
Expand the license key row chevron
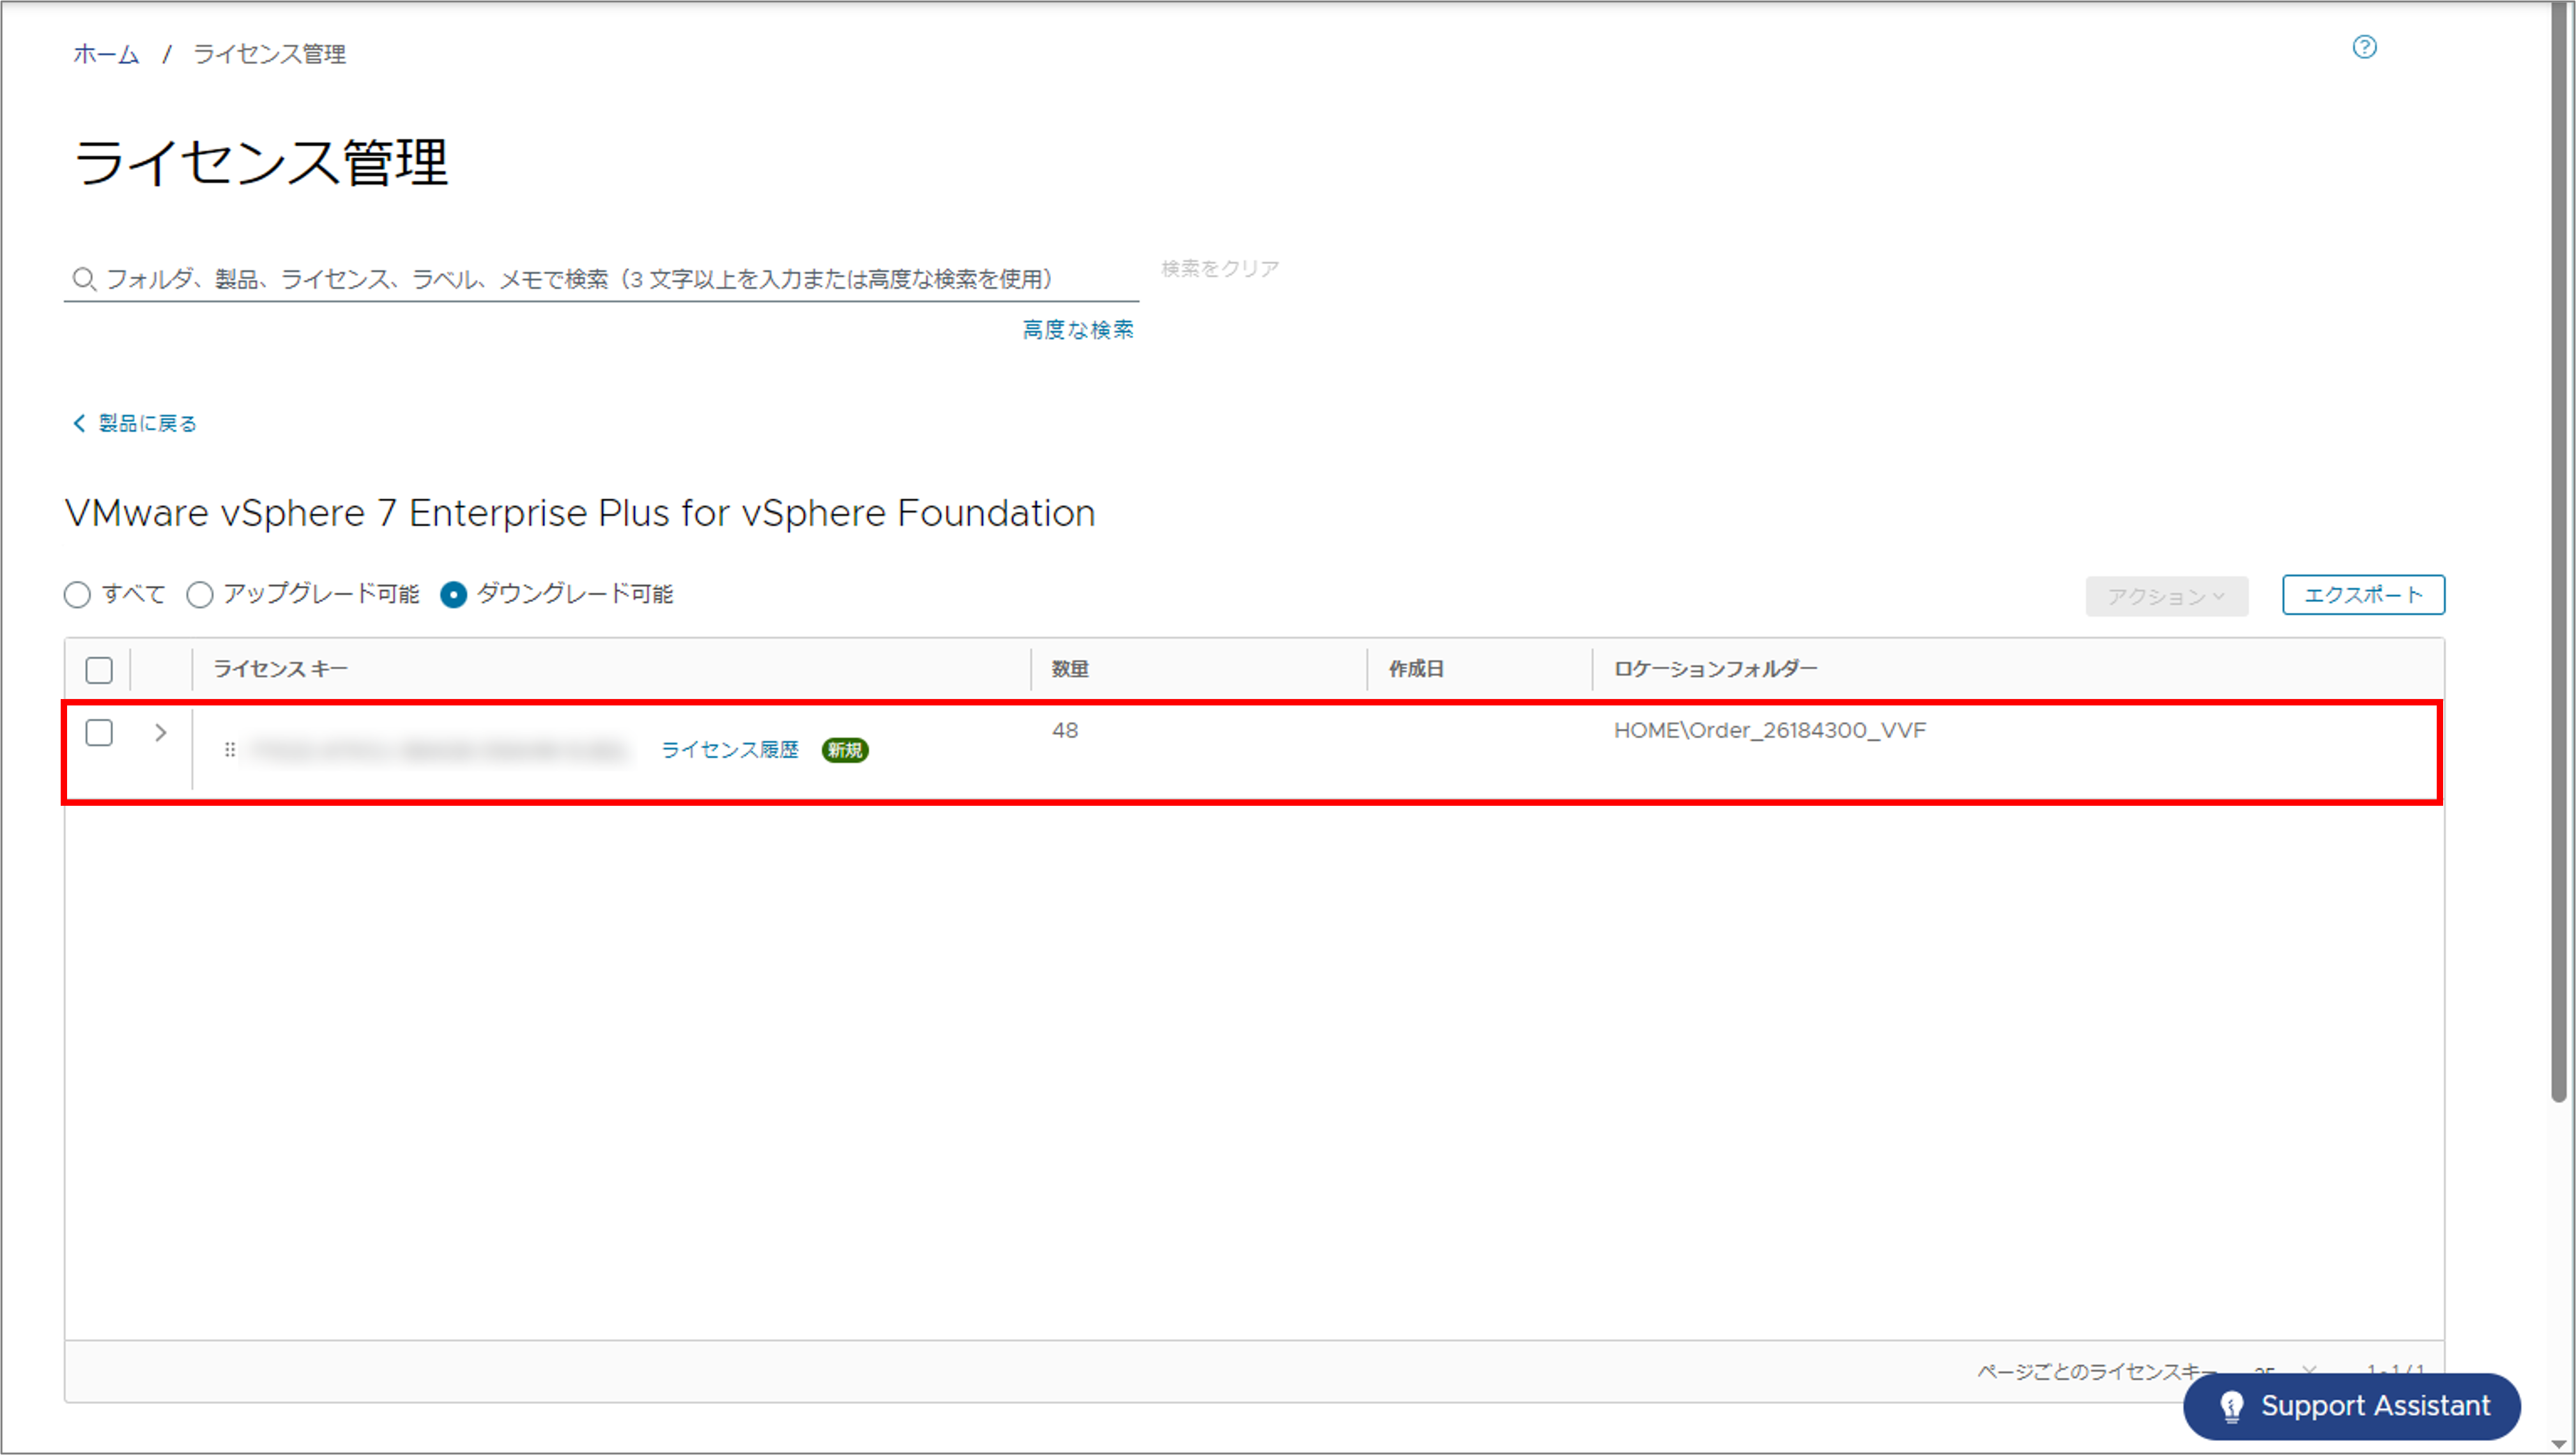tap(161, 732)
